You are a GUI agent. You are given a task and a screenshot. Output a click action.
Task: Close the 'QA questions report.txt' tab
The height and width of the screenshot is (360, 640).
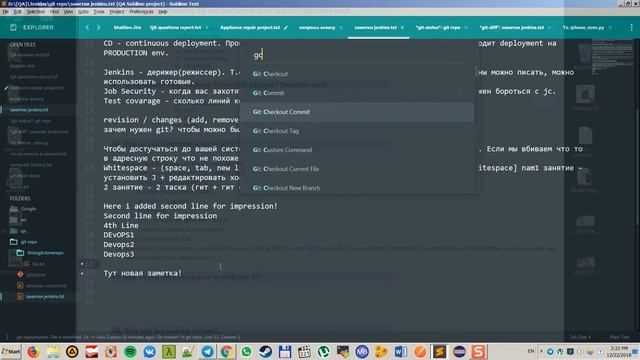207,27
